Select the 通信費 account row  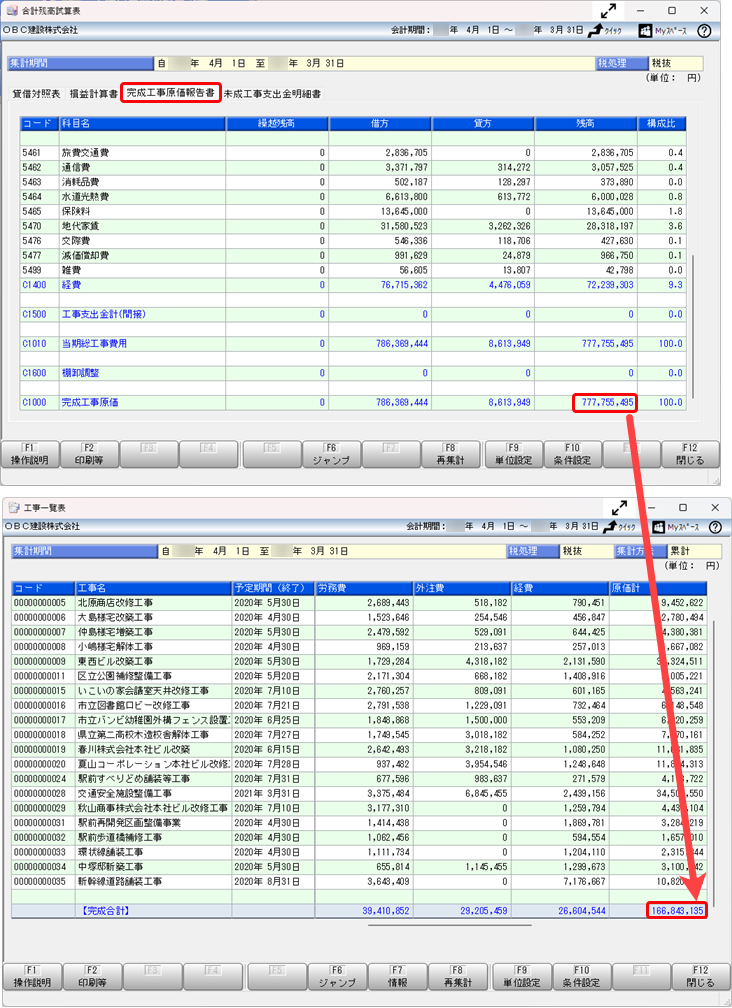coord(353,168)
